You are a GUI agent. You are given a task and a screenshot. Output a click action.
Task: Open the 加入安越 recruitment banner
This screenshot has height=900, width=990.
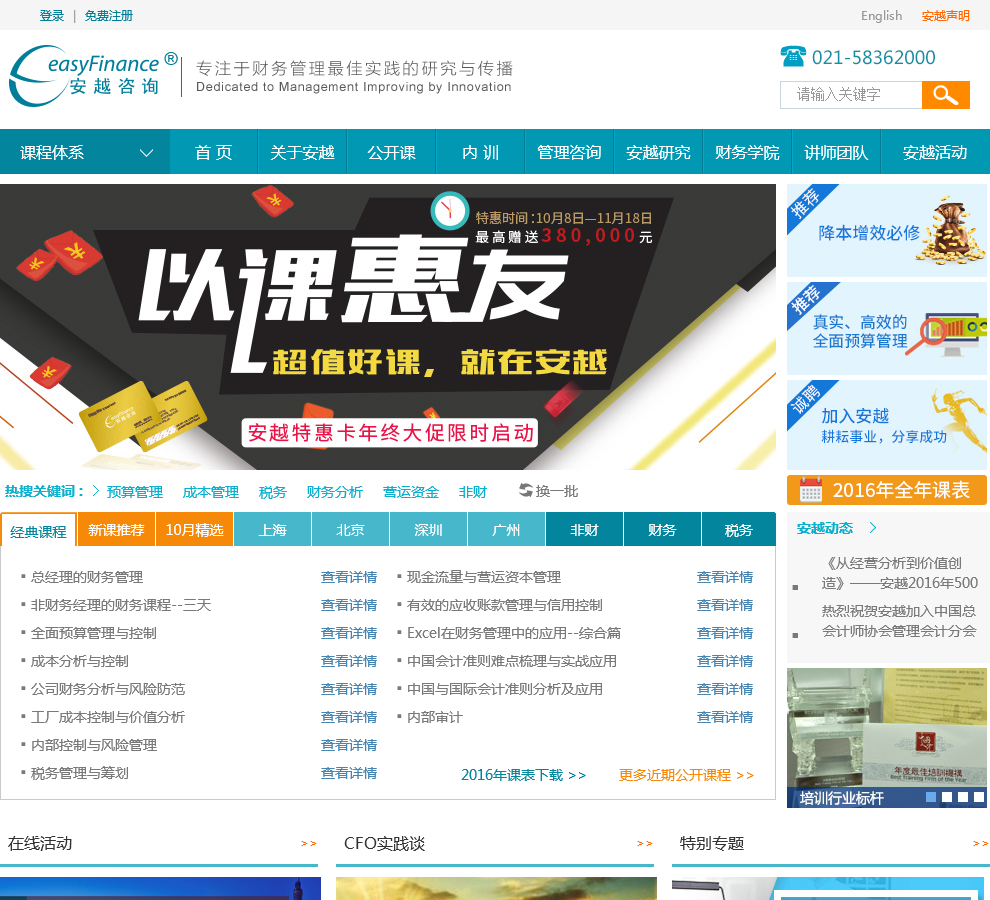click(886, 425)
